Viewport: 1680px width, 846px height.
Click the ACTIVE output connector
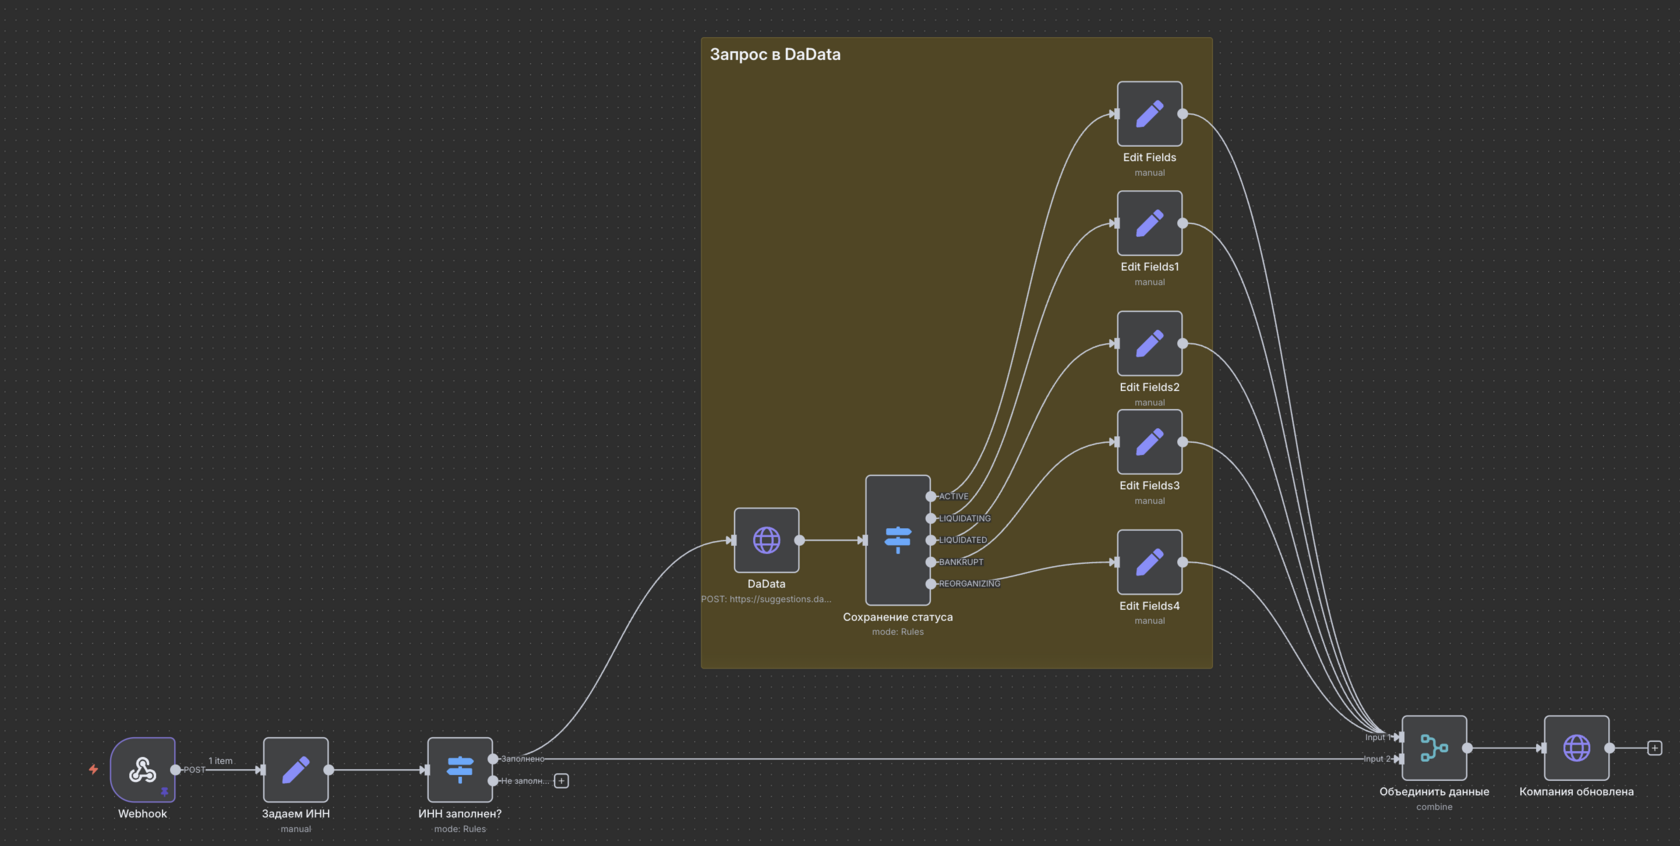point(931,496)
